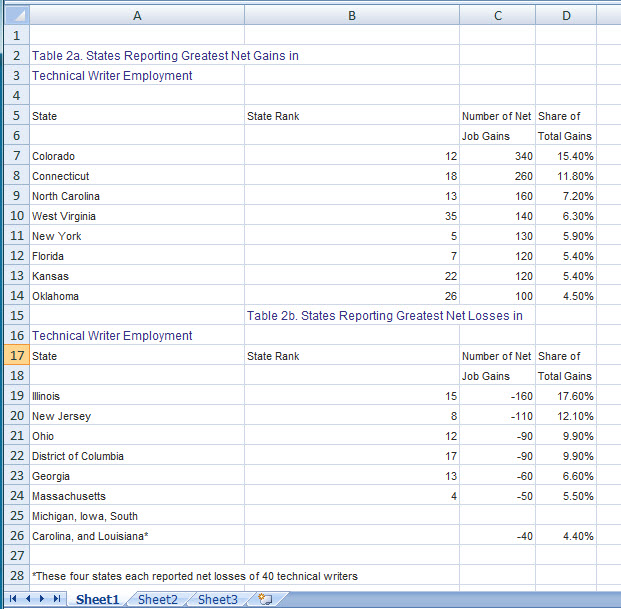The width and height of the screenshot is (621, 609).
Task: Select the -160 Illinois losses cell
Action: point(497,395)
